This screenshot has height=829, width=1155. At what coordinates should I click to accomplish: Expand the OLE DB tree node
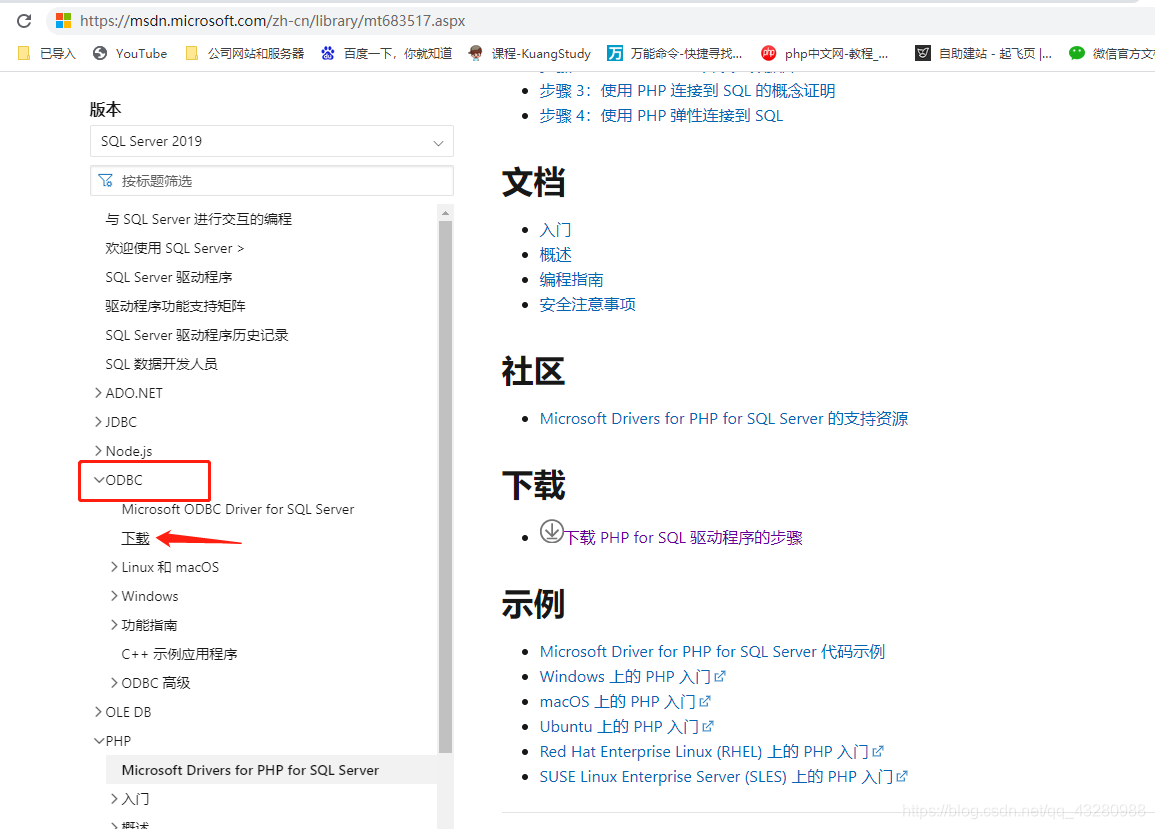[98, 712]
